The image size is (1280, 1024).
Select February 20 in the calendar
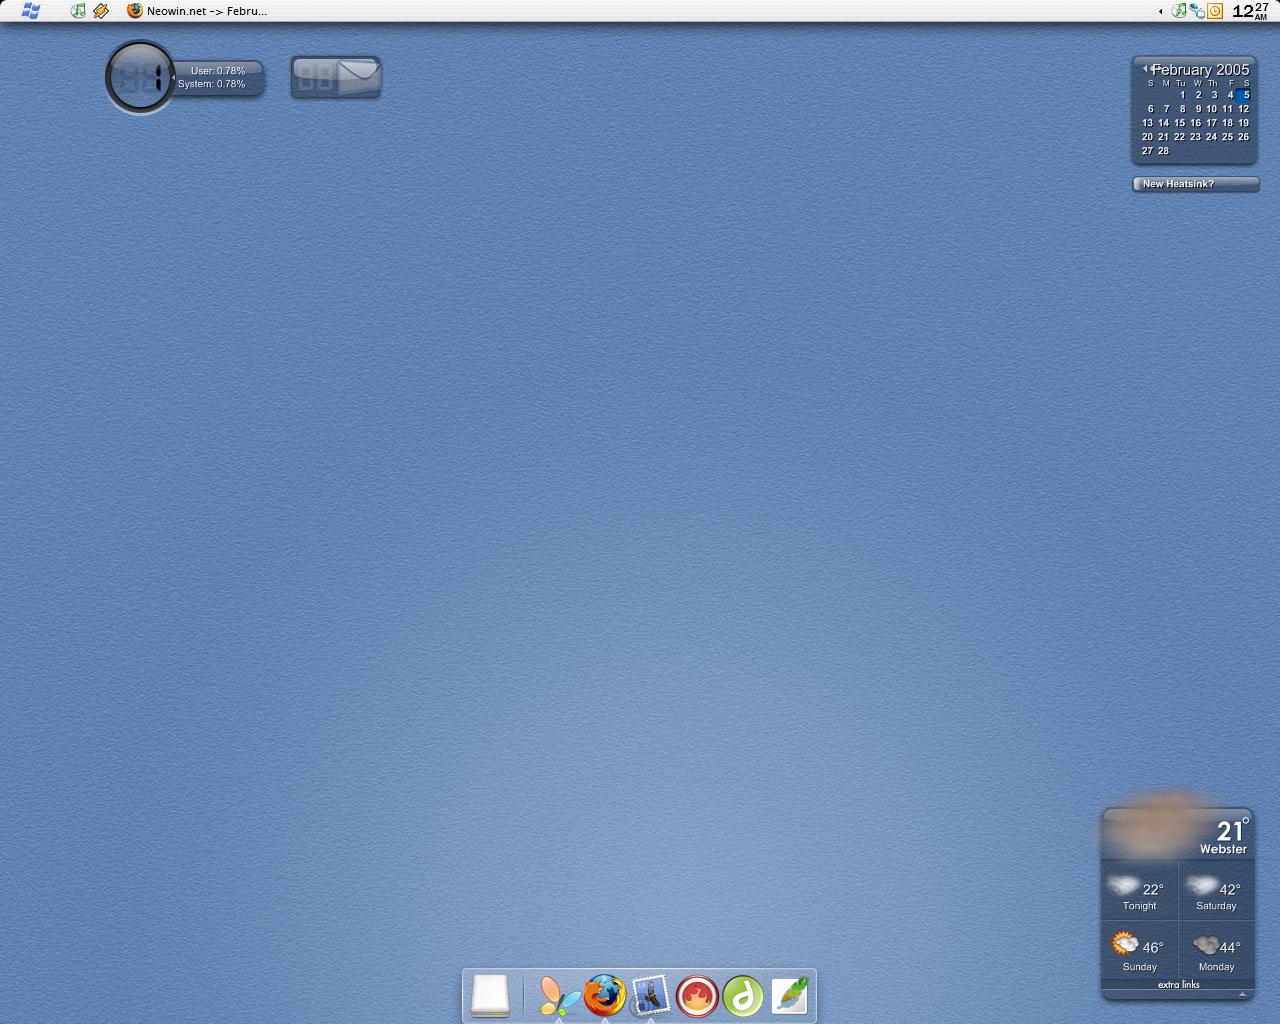[x=1147, y=137]
